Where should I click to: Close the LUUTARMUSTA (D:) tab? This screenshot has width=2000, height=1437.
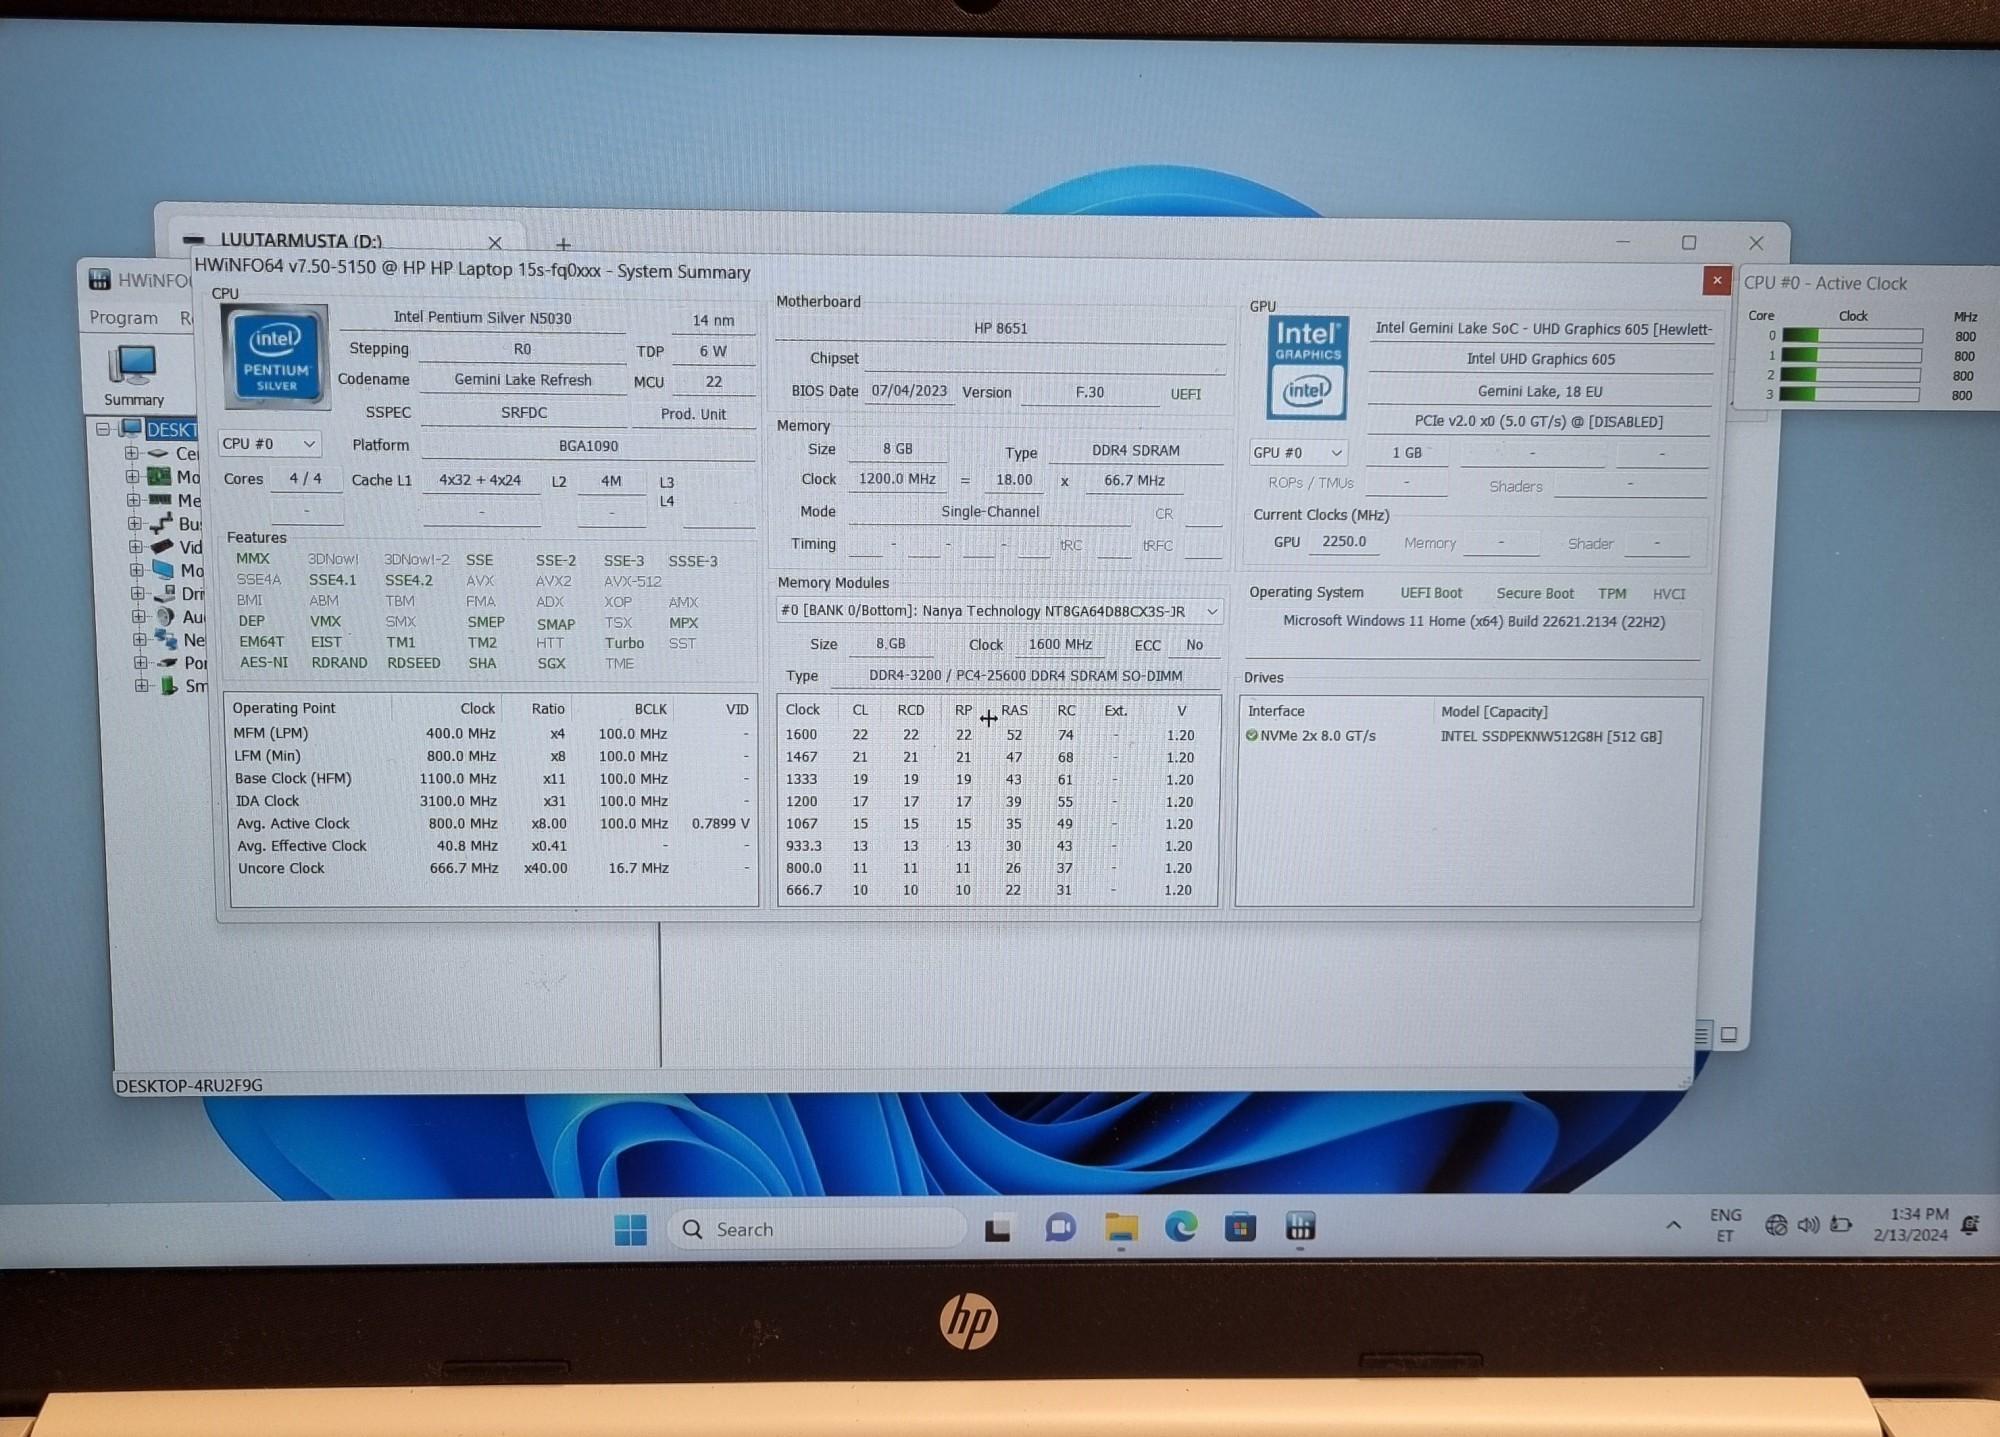[x=495, y=243]
